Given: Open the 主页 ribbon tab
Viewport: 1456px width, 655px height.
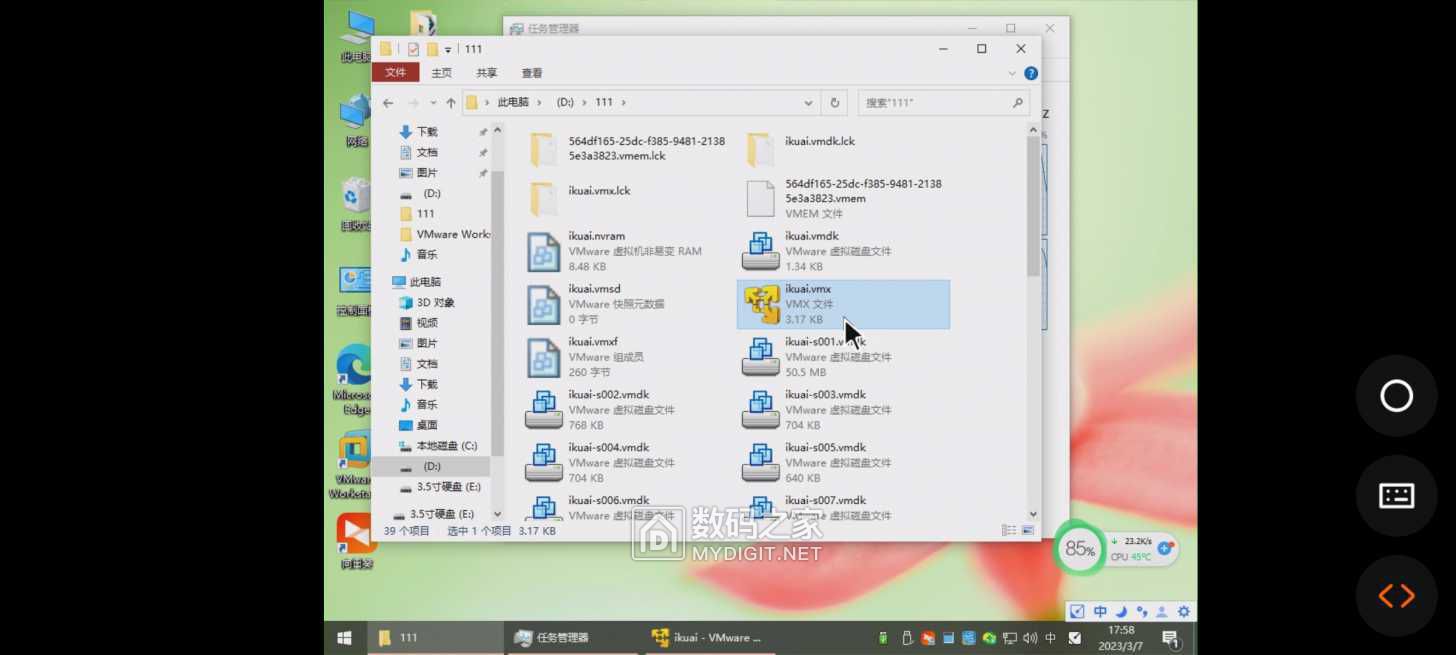Looking at the screenshot, I should [441, 73].
